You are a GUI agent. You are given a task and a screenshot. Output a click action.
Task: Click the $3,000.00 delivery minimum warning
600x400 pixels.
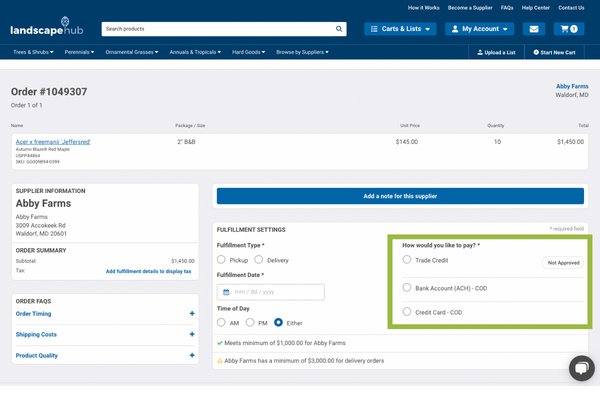tap(300, 361)
